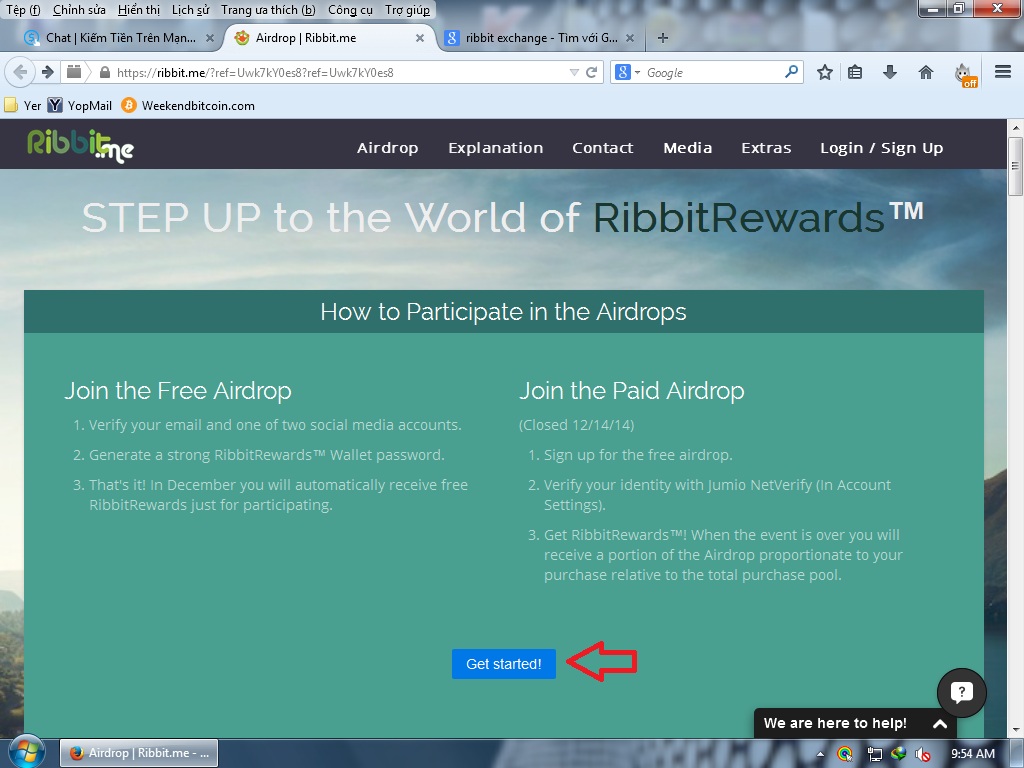The height and width of the screenshot is (768, 1024).
Task: Click the muted volume tray icon
Action: tap(923, 754)
